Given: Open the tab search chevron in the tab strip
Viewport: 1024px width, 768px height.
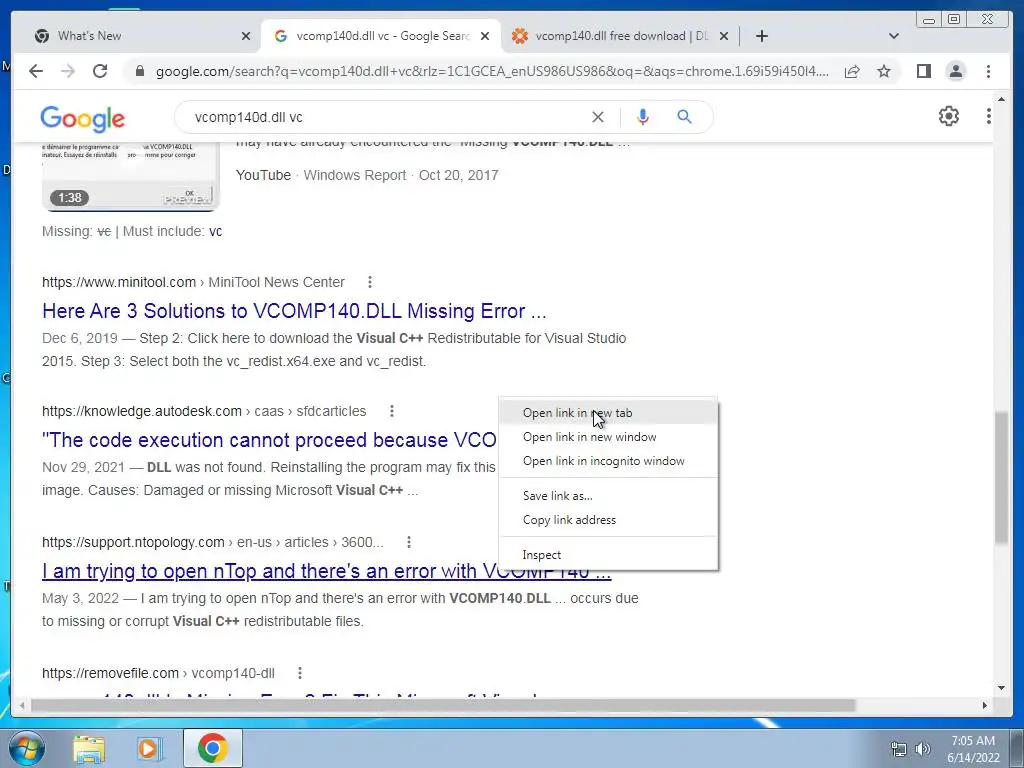Looking at the screenshot, I should [893, 36].
